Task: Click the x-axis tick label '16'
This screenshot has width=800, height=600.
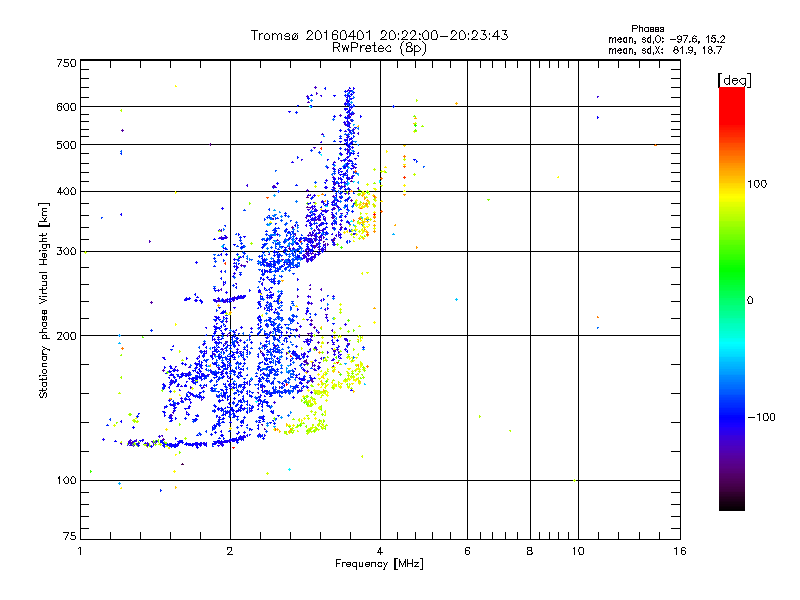Action: coord(680,551)
